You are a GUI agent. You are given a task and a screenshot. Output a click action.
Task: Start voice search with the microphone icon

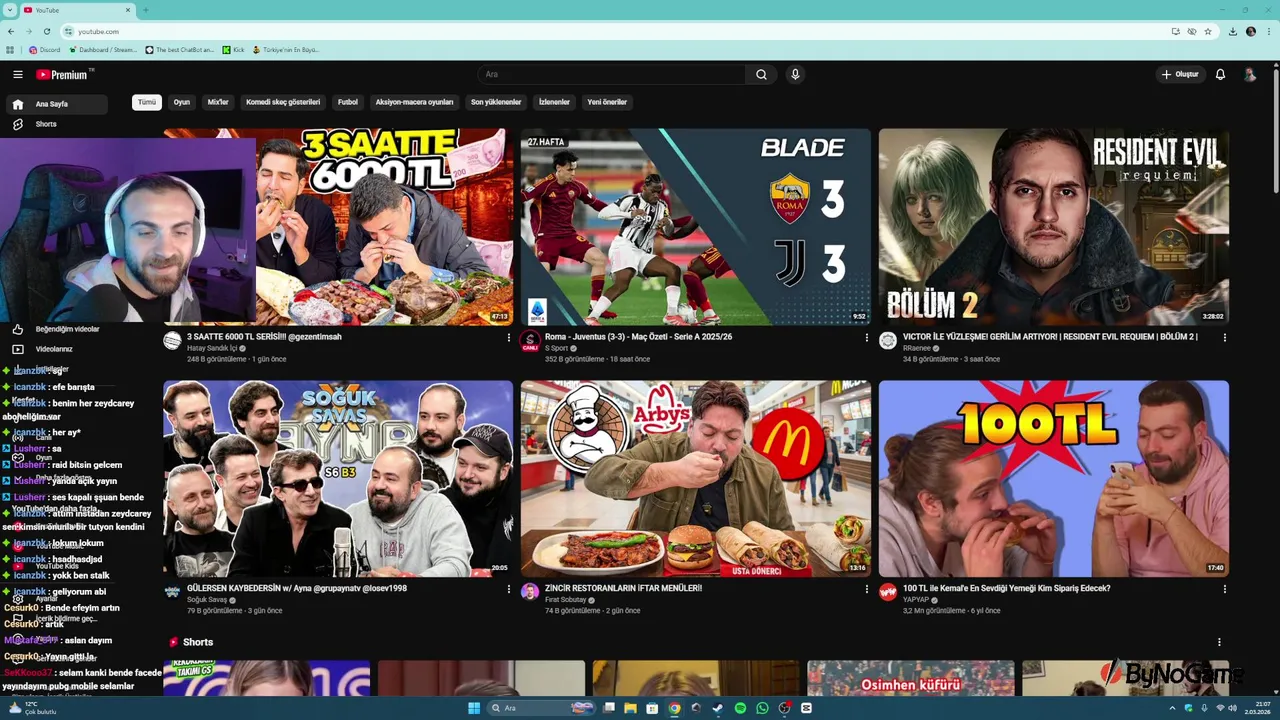pos(795,74)
